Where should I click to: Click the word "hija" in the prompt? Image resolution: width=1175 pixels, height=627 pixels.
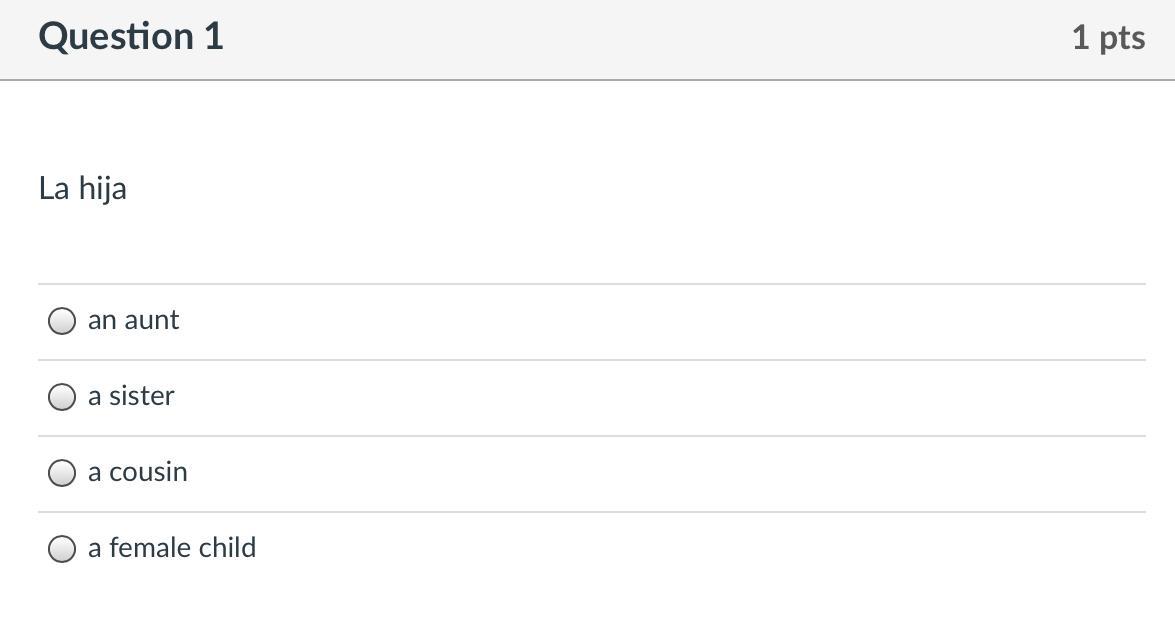[x=102, y=188]
